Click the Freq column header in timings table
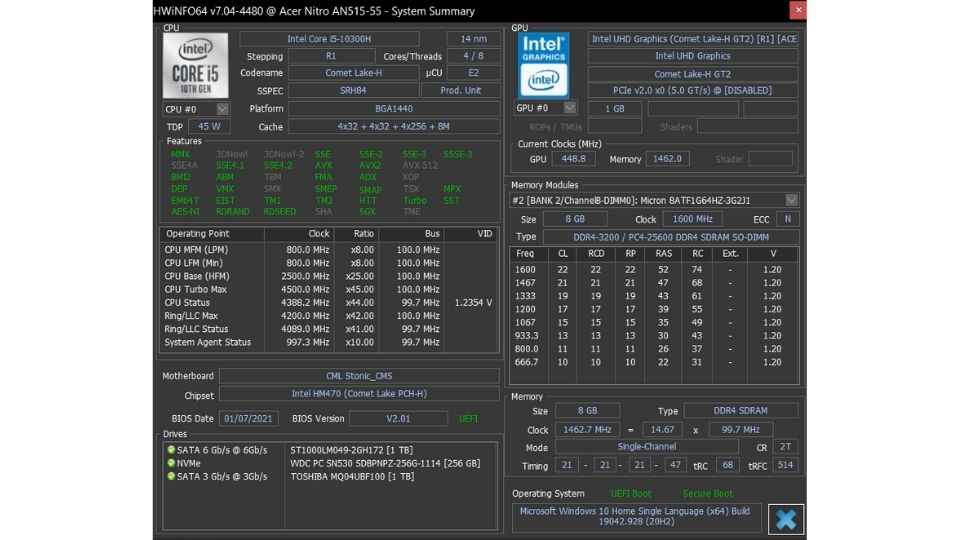This screenshot has height=540, width=960. pyautogui.click(x=525, y=253)
